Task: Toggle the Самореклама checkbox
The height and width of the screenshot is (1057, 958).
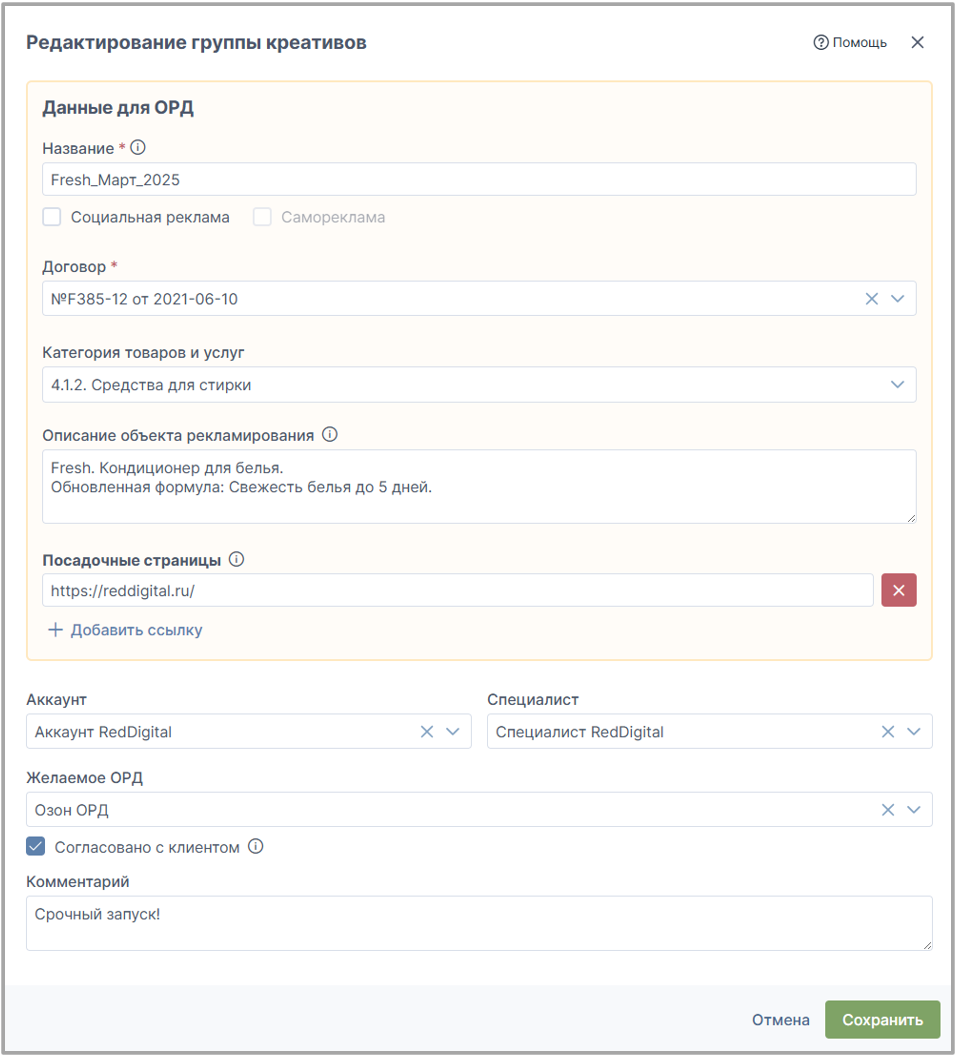Action: 262,217
